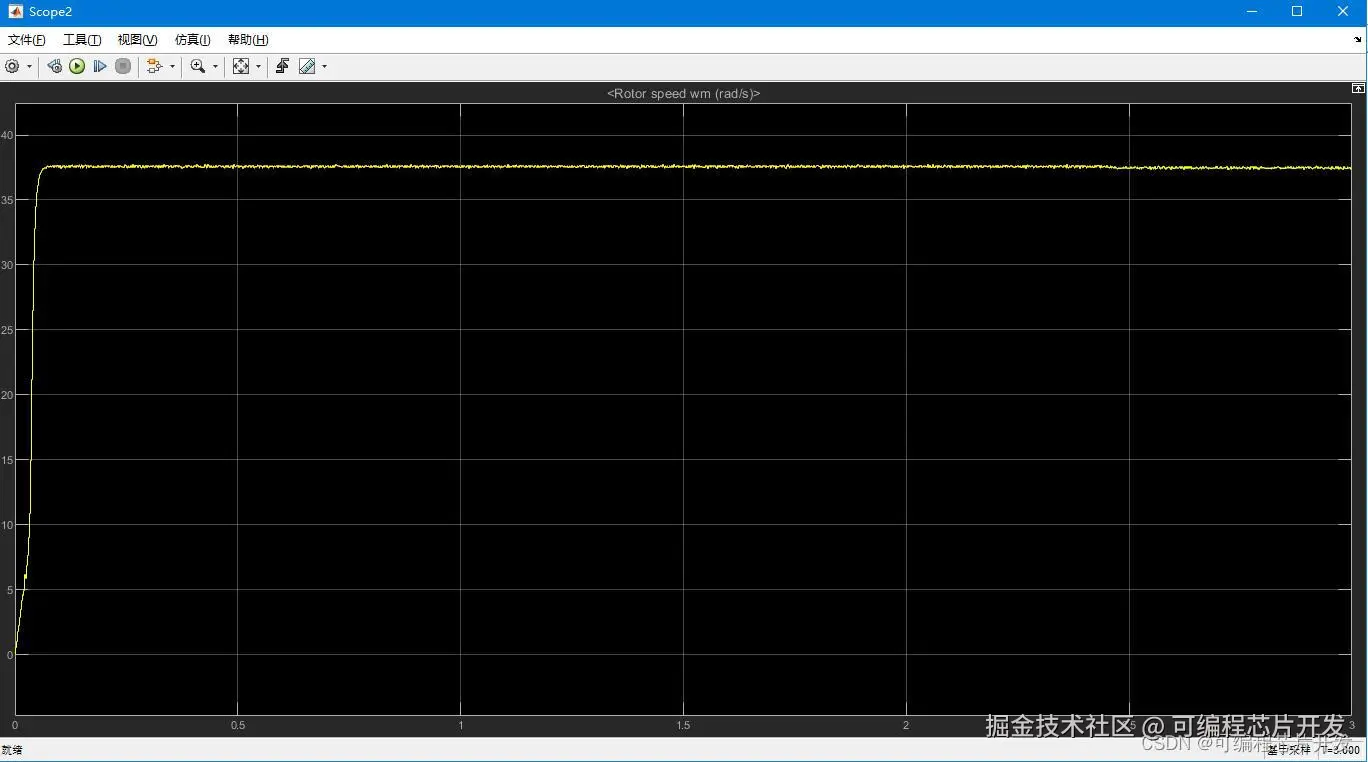
Task: Open the triggers icon
Action: pos(282,66)
